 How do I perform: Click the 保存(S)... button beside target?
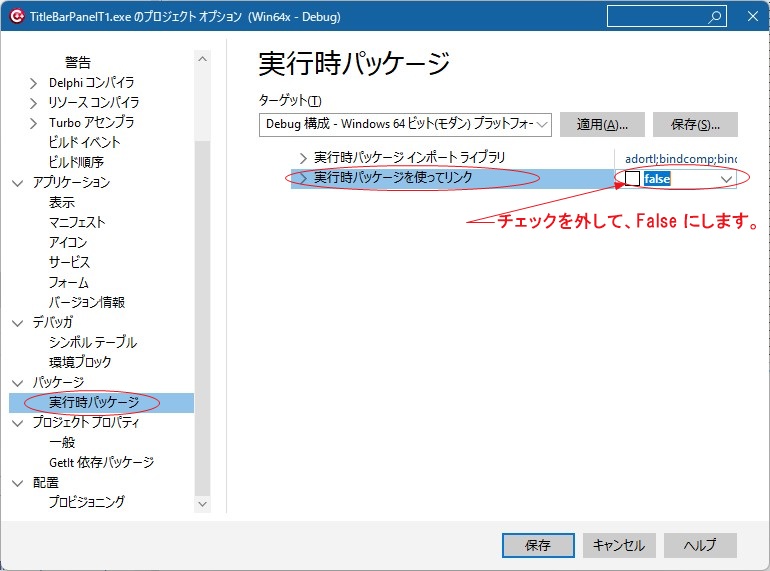(x=695, y=124)
